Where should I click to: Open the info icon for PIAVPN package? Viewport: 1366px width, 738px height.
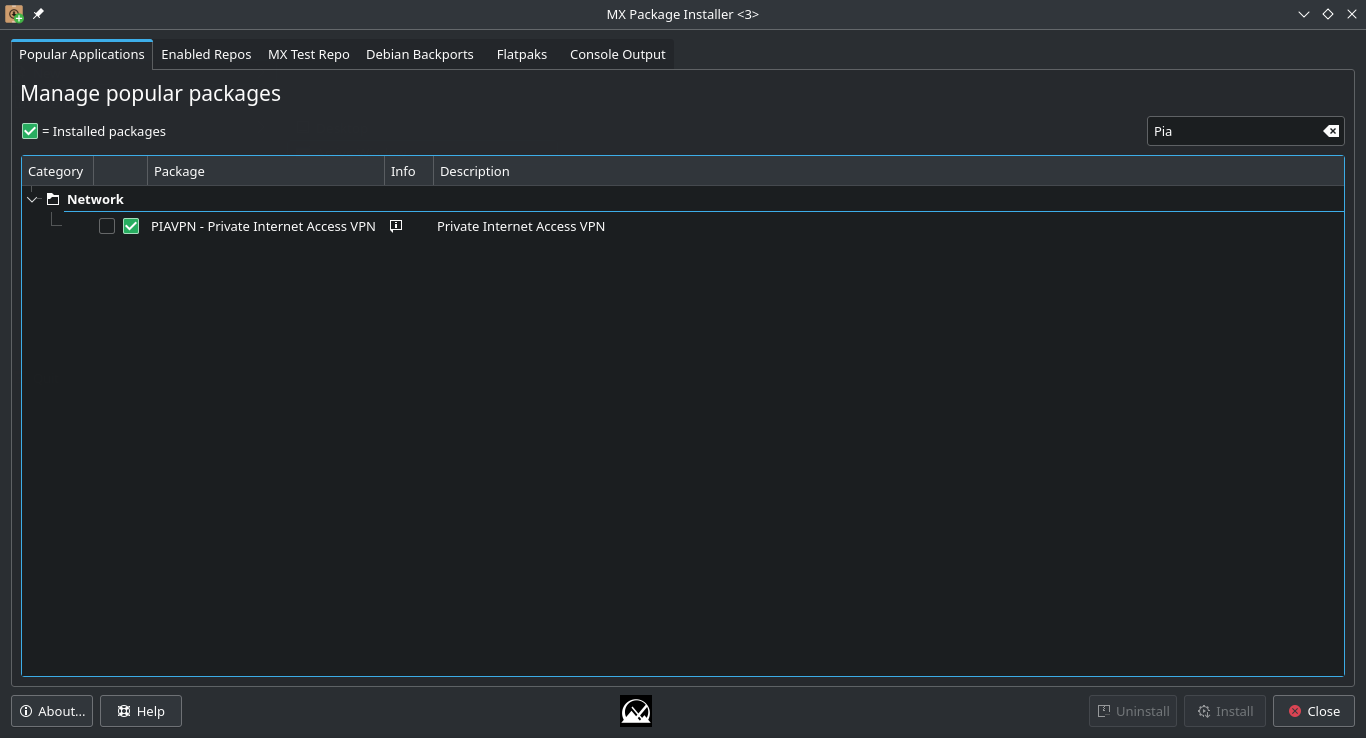click(x=396, y=226)
